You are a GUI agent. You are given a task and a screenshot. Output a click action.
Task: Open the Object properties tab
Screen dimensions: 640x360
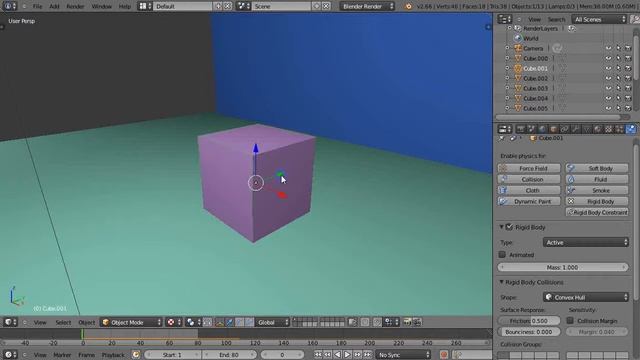pyautogui.click(x=553, y=129)
